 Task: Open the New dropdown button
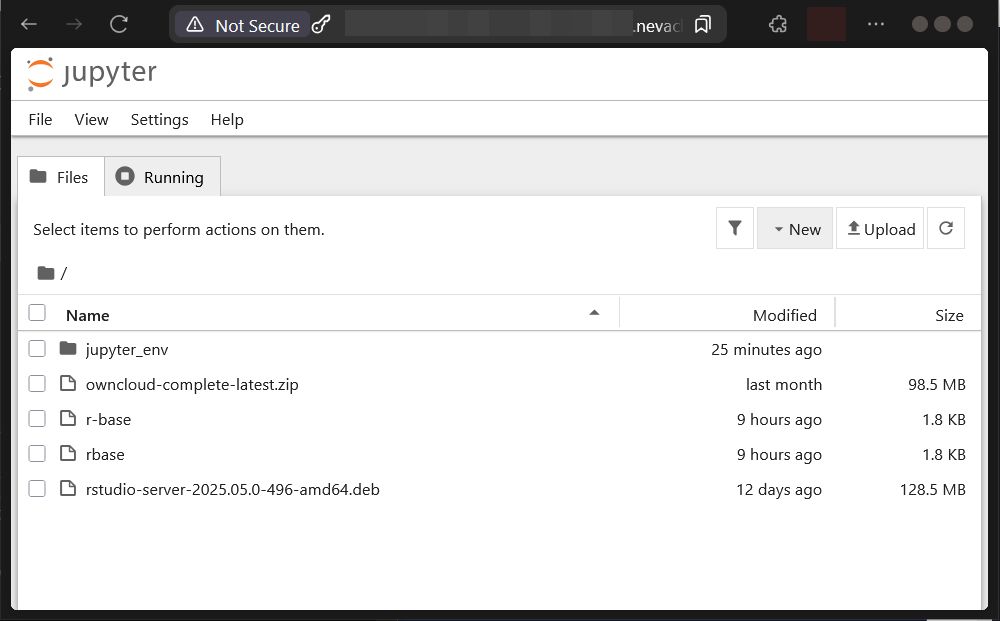(795, 228)
